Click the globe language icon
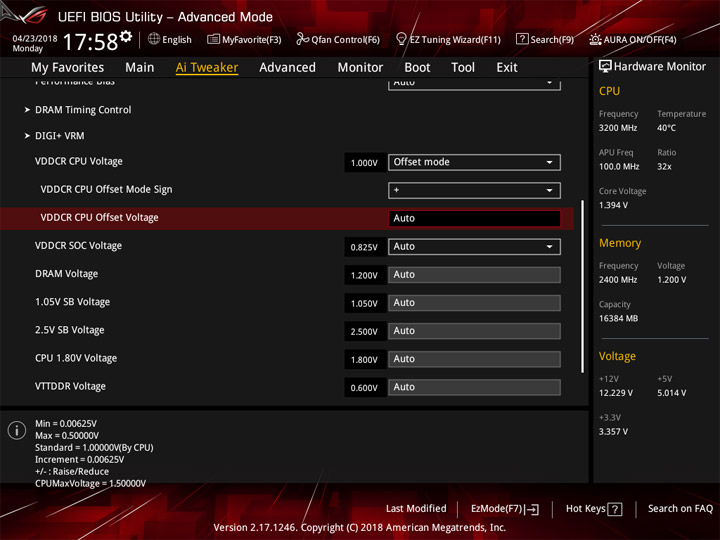This screenshot has height=540, width=720. click(x=154, y=39)
